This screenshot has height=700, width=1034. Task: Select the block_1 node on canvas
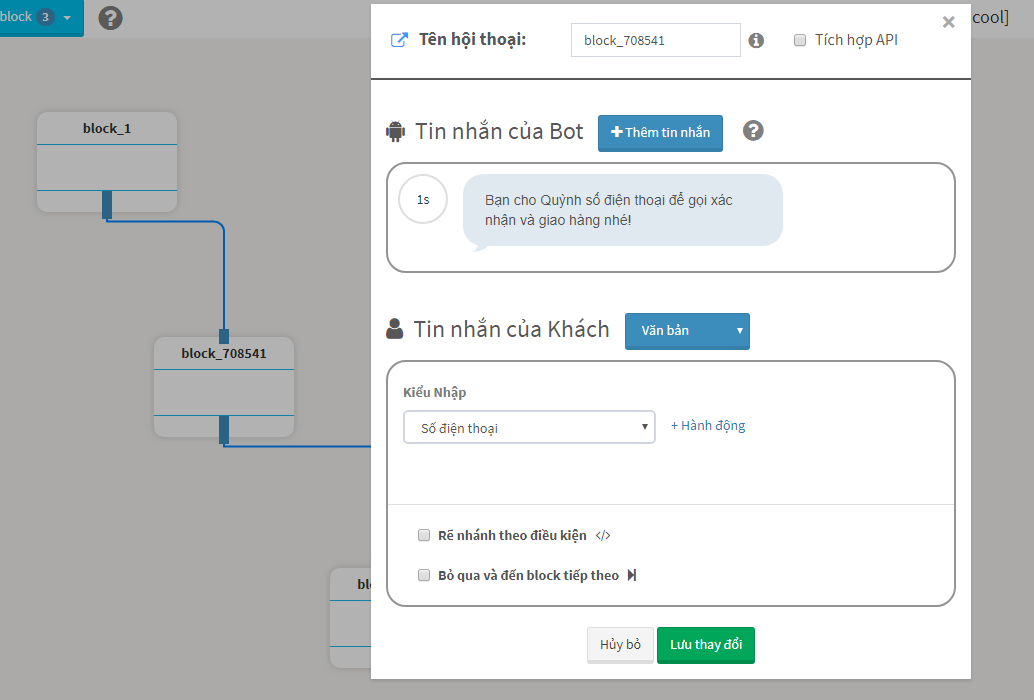[x=107, y=161]
